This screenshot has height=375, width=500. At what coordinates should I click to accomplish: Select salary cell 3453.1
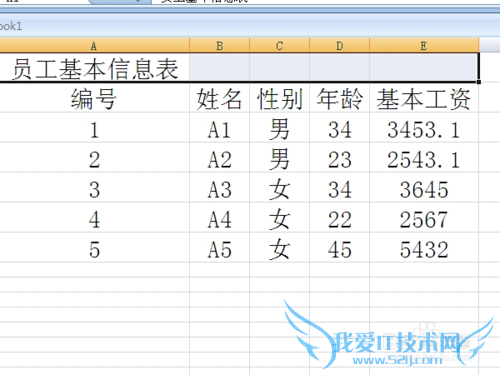point(424,128)
